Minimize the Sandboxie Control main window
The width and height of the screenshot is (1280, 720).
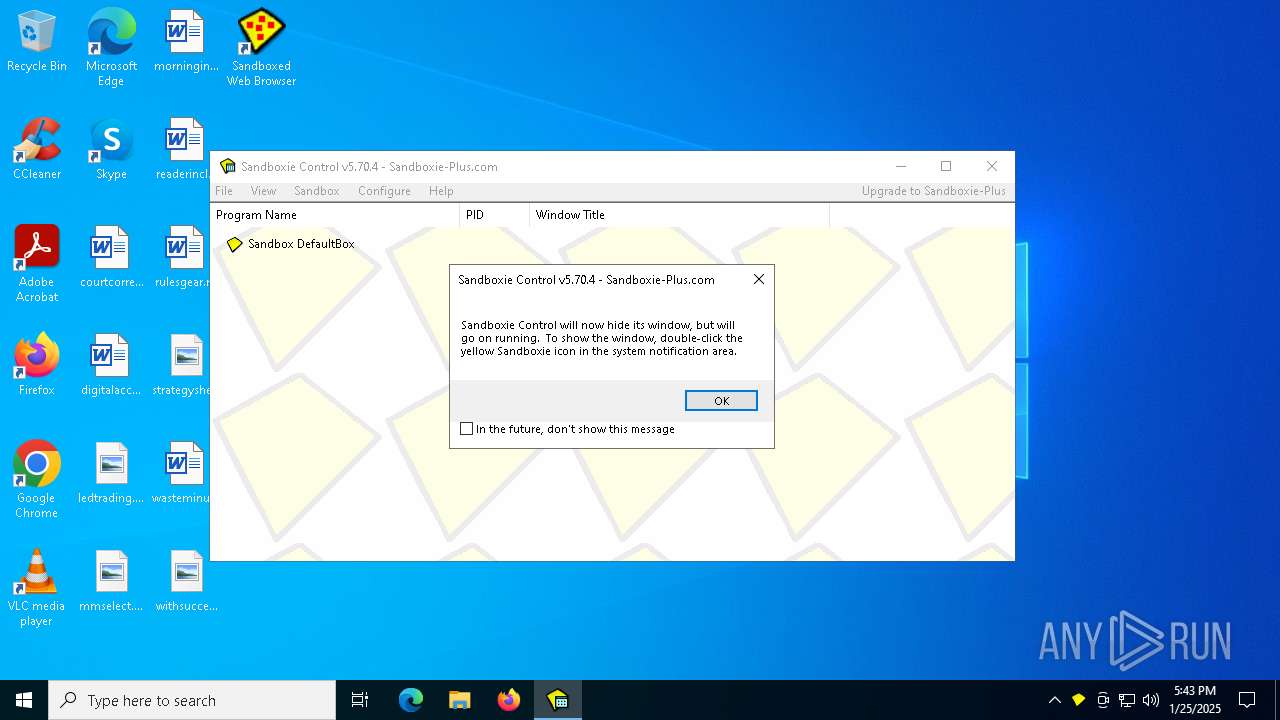(x=901, y=167)
